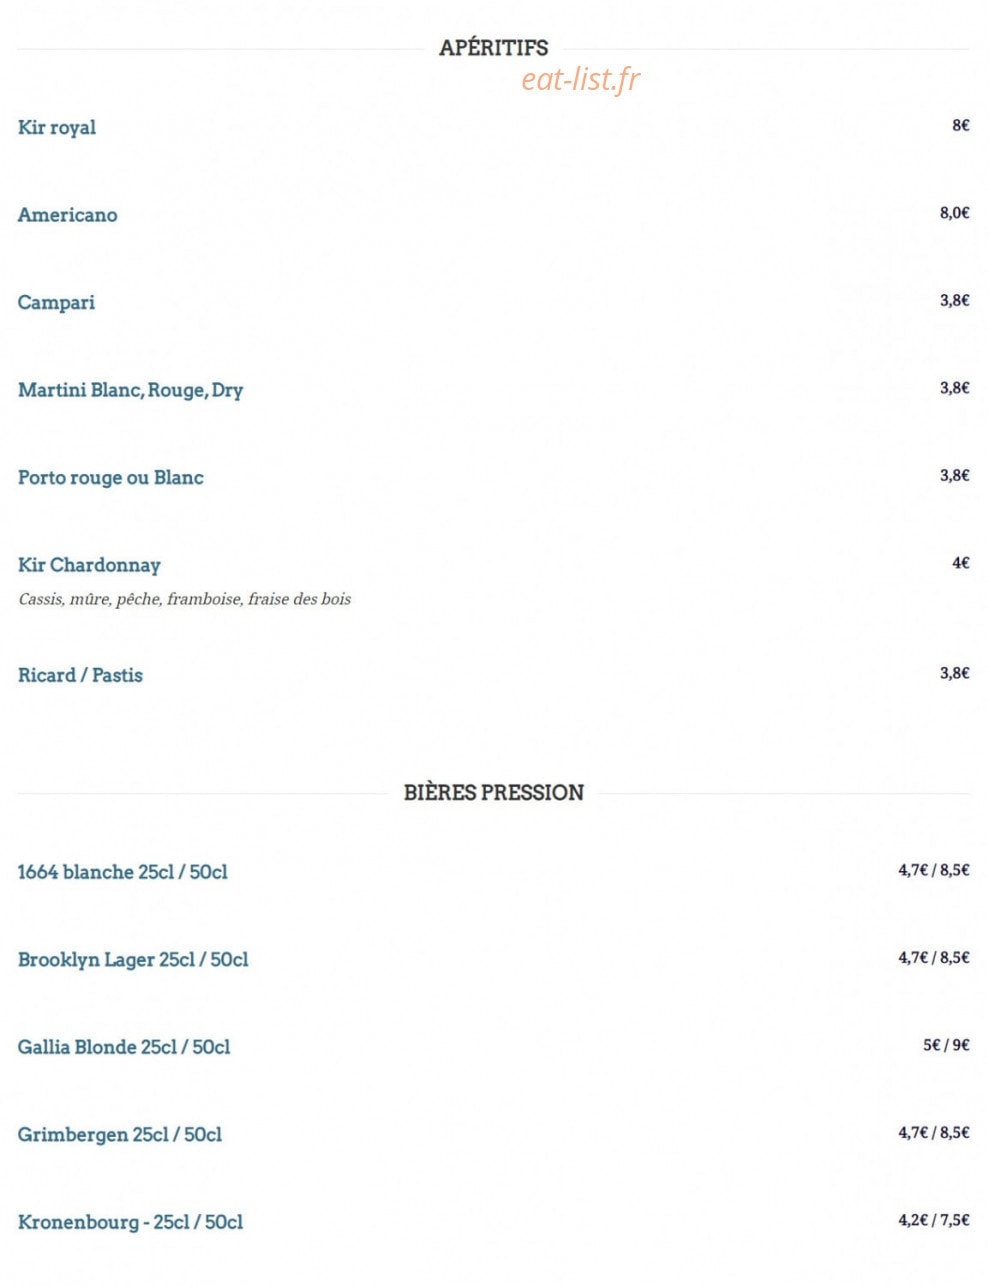Click the APÉRITIFS section heading
Viewport: 989px width, 1286px height.
494,47
